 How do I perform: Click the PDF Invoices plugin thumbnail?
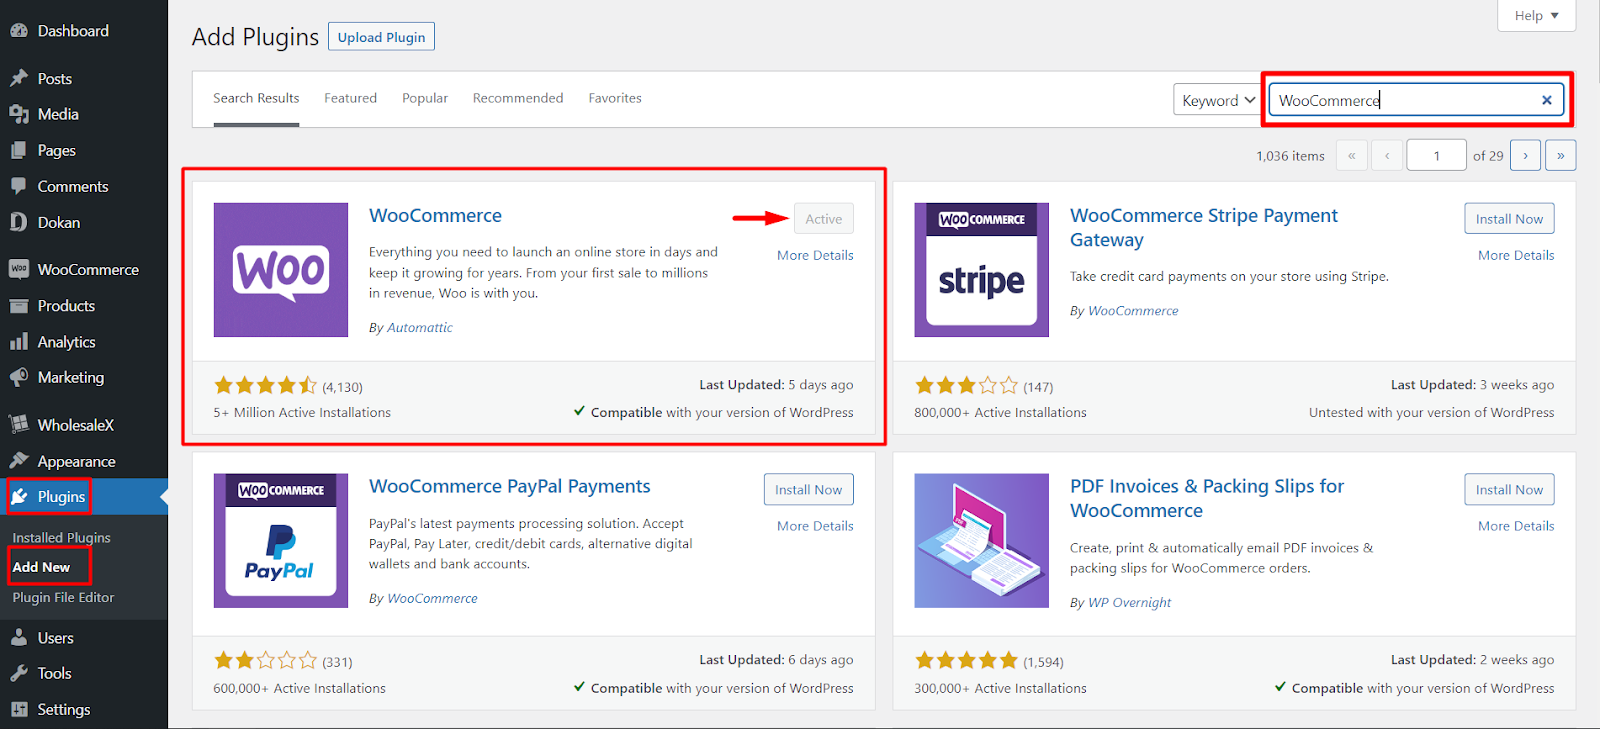[x=981, y=541]
